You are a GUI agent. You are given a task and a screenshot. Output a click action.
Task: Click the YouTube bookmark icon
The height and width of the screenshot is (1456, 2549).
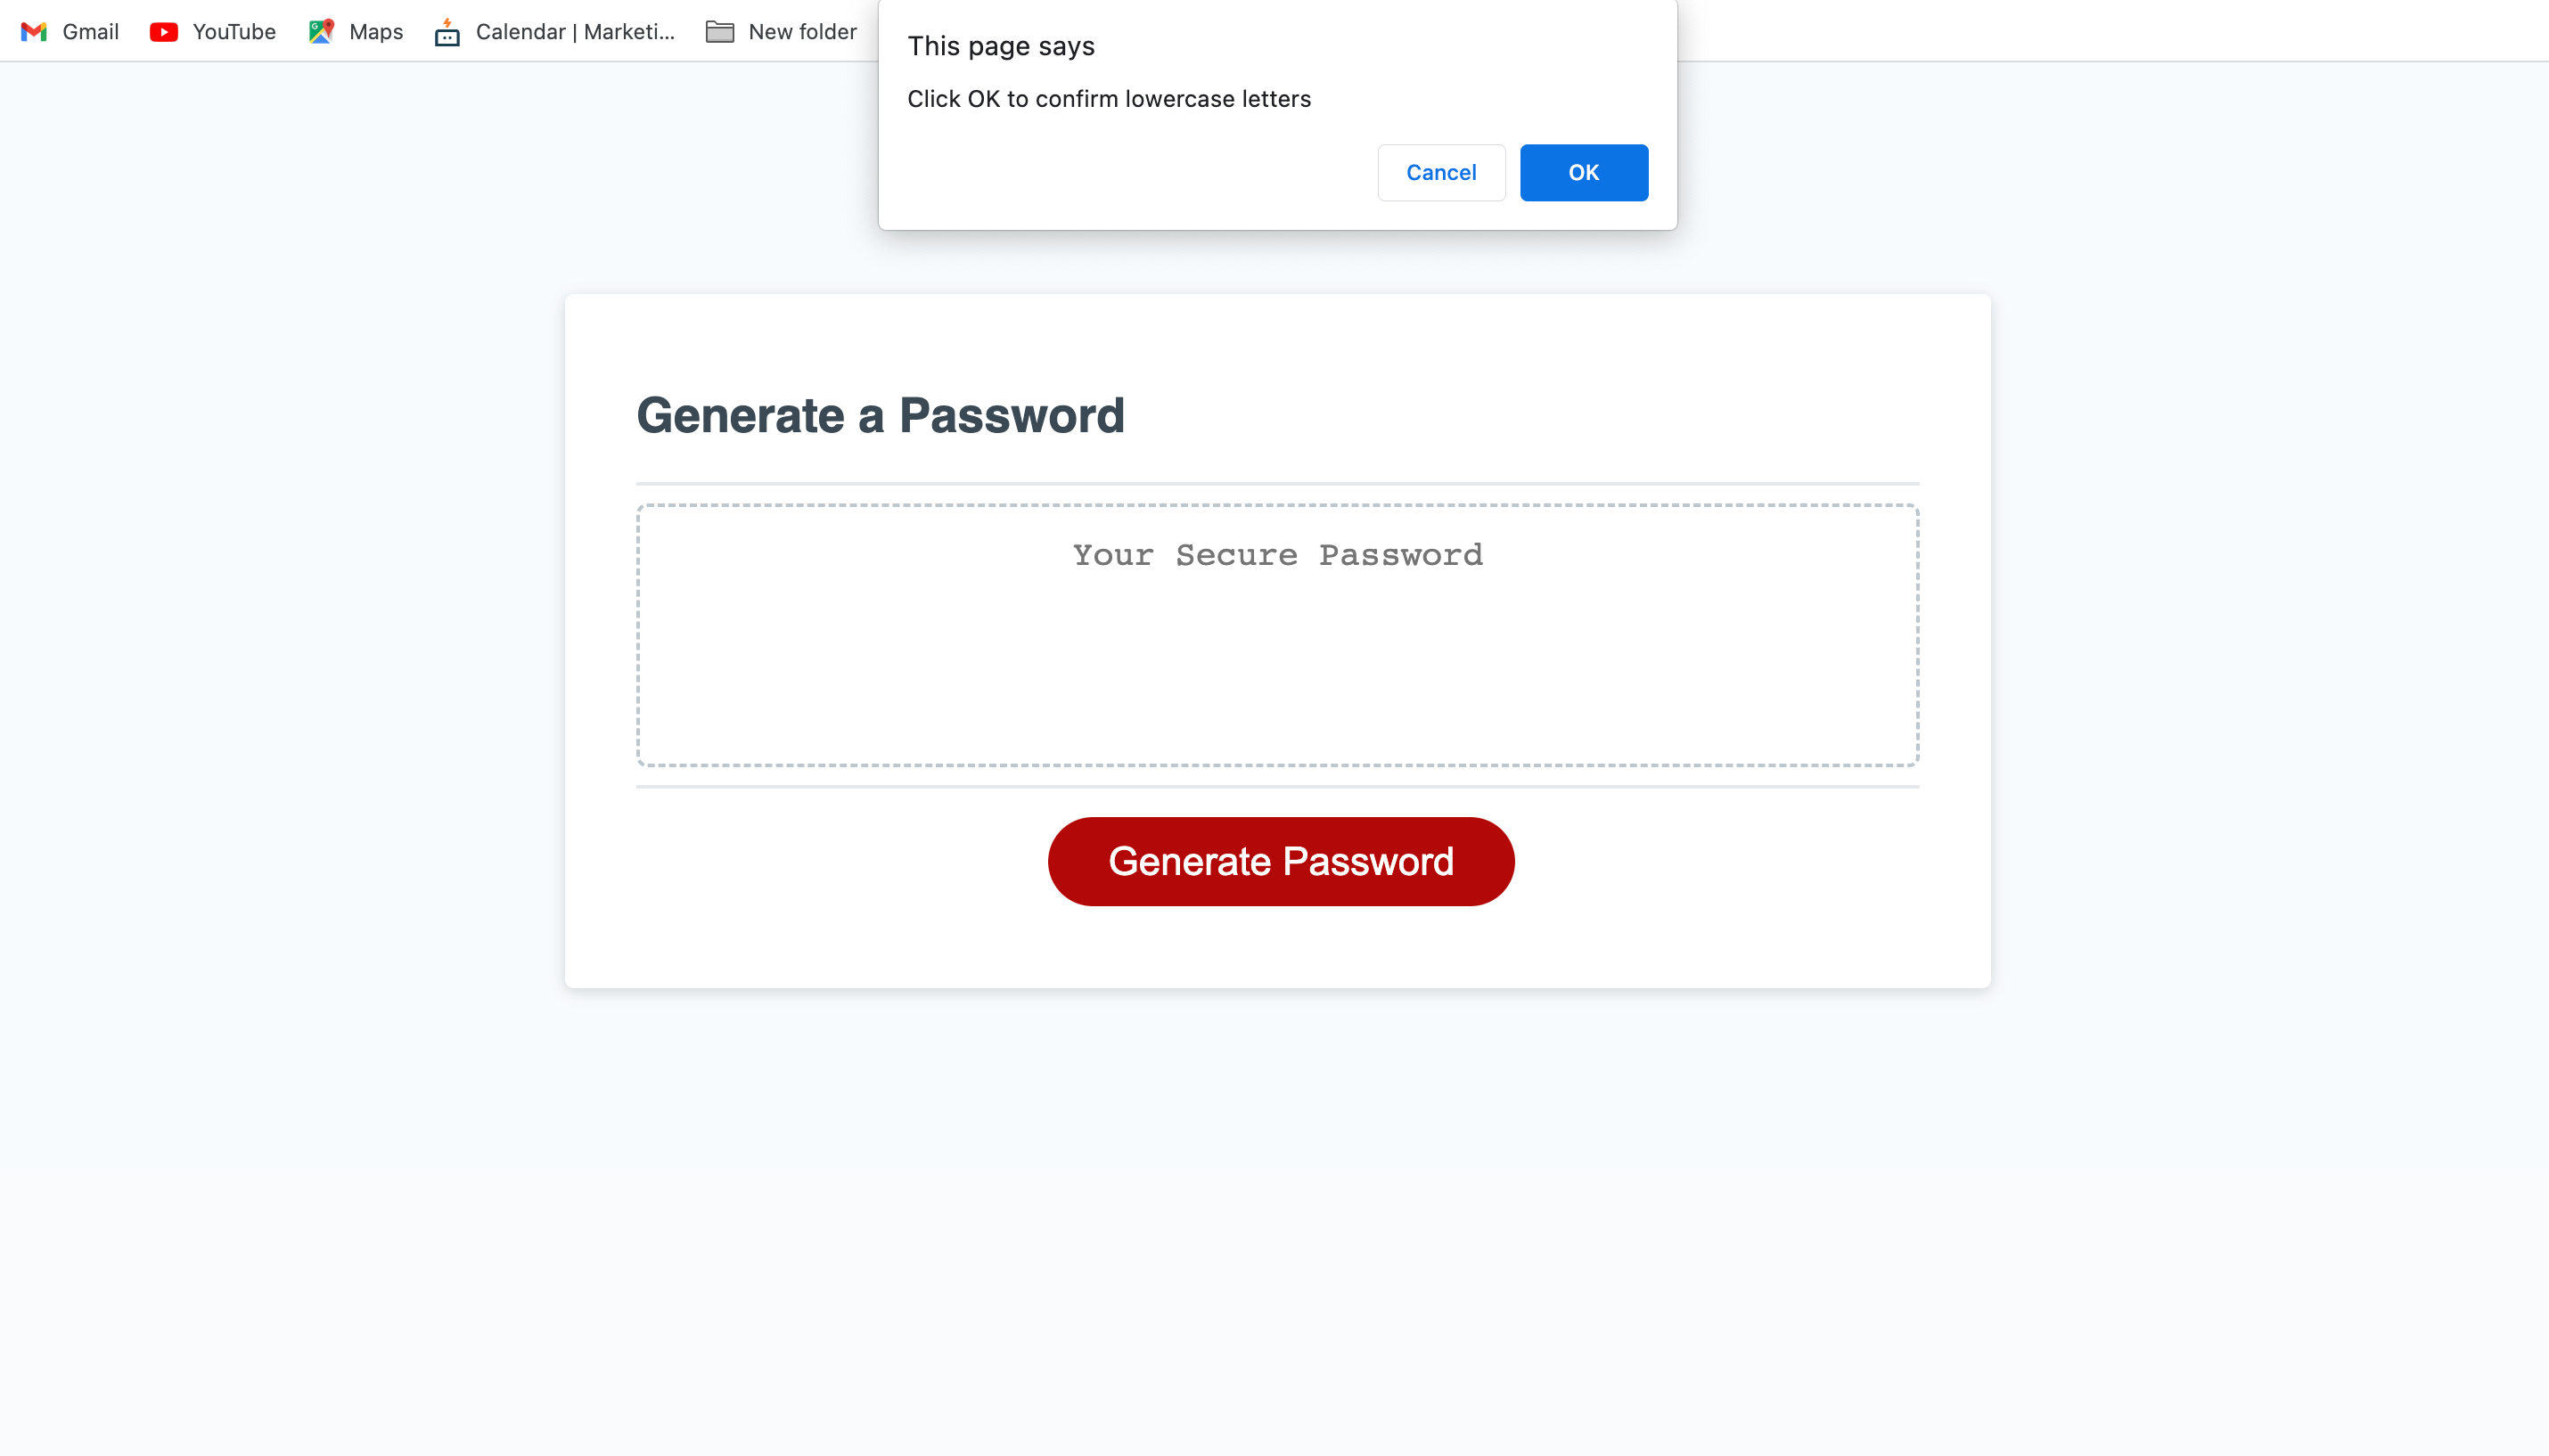(x=163, y=31)
